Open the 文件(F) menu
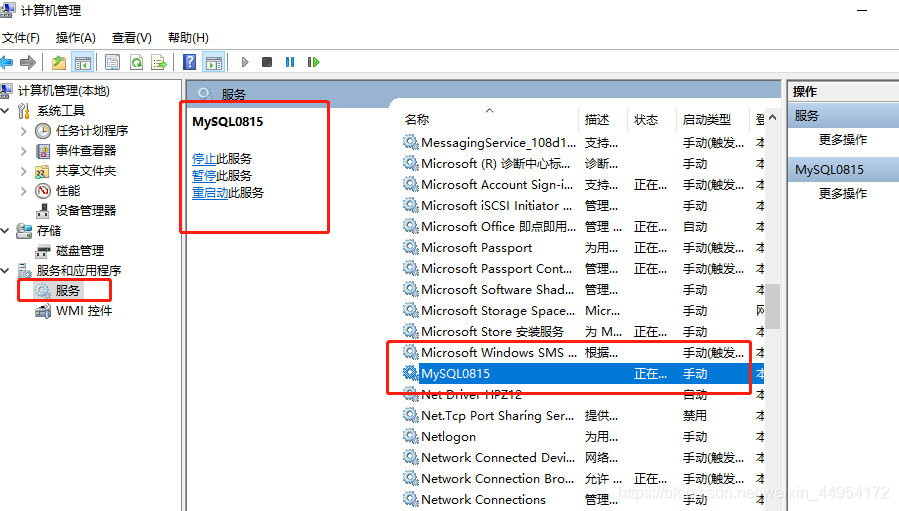The width and height of the screenshot is (899, 511). pos(21,38)
